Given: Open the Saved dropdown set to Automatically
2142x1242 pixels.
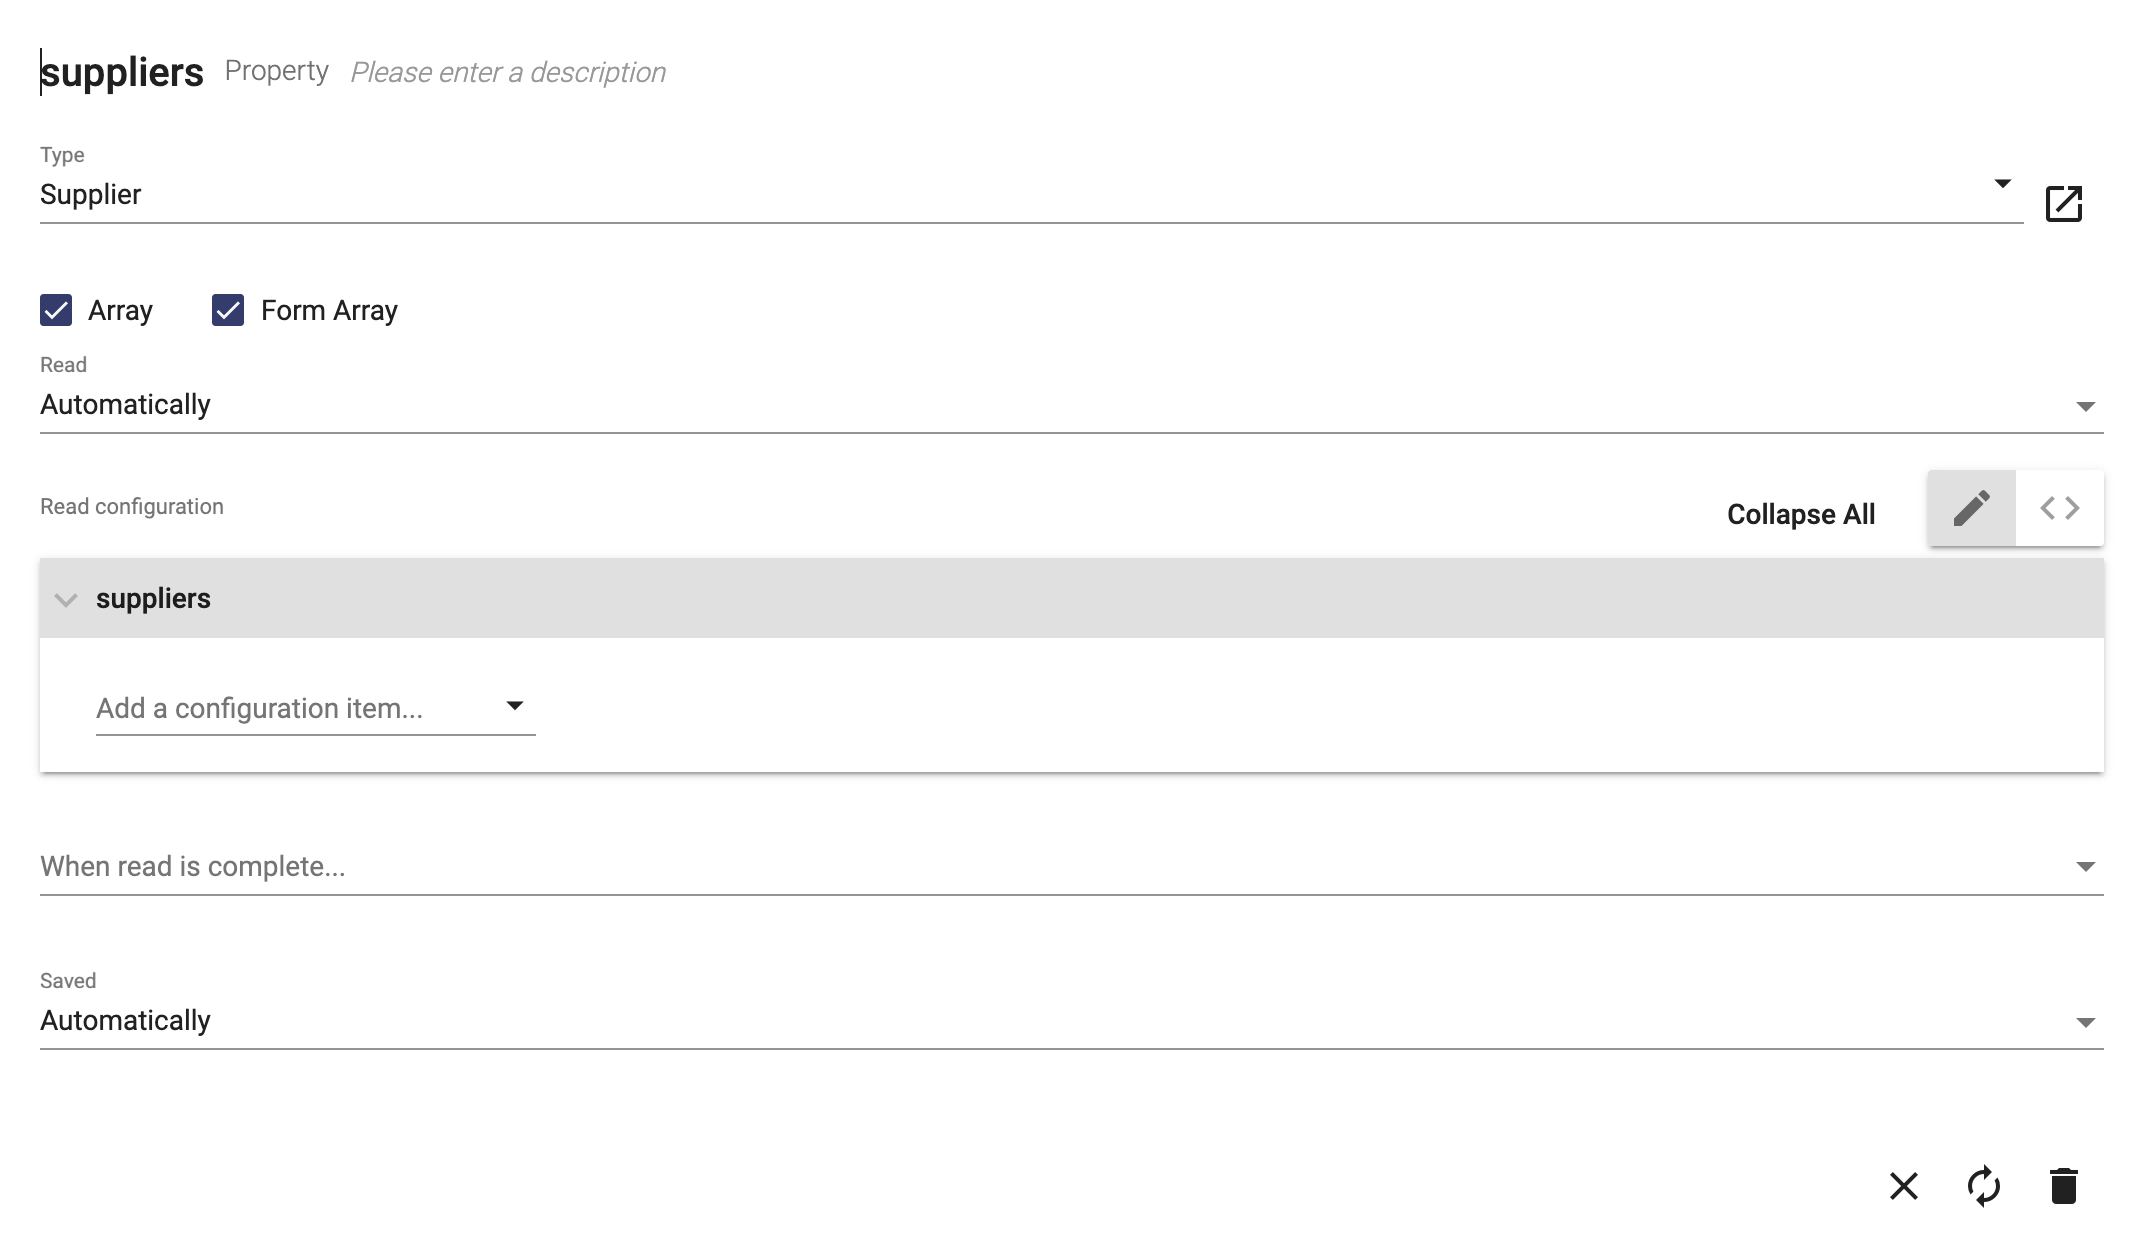Looking at the screenshot, I should 1069,1020.
